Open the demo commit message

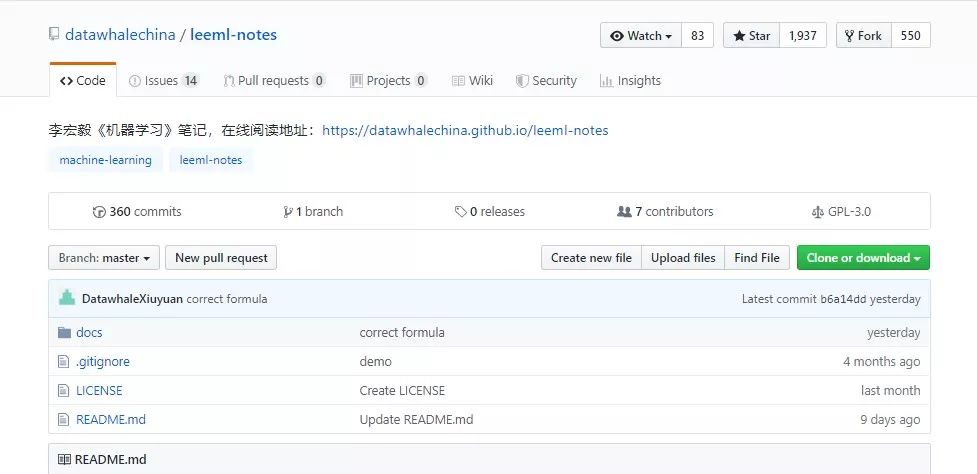pos(376,361)
